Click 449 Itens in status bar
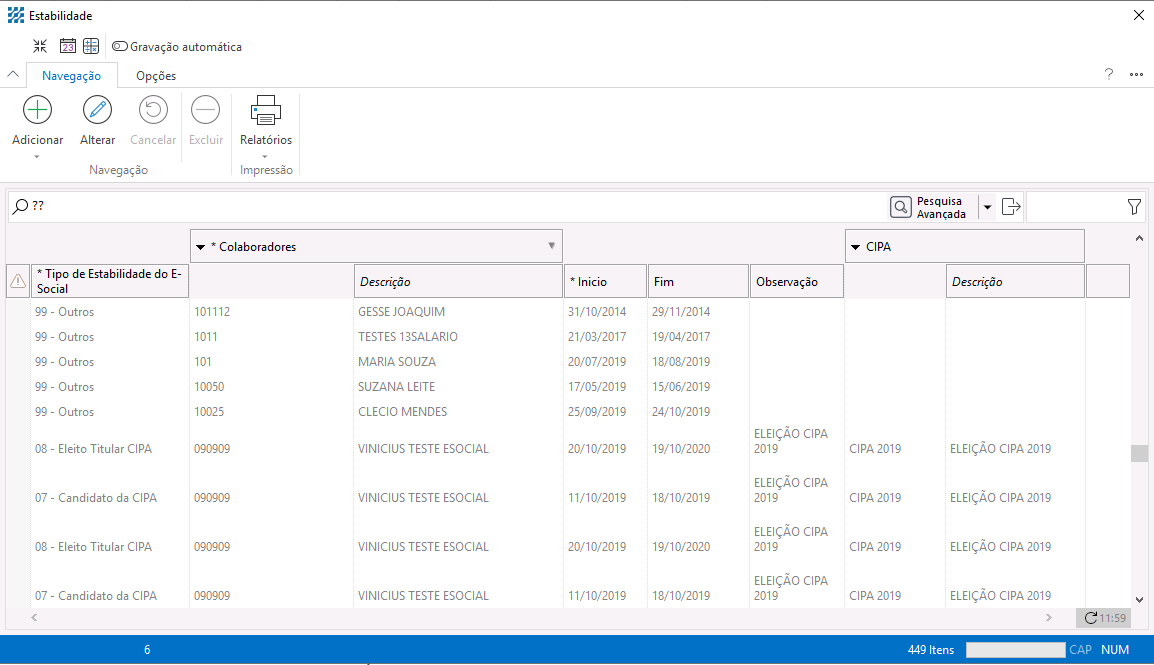This screenshot has height=665, width=1154. point(930,650)
